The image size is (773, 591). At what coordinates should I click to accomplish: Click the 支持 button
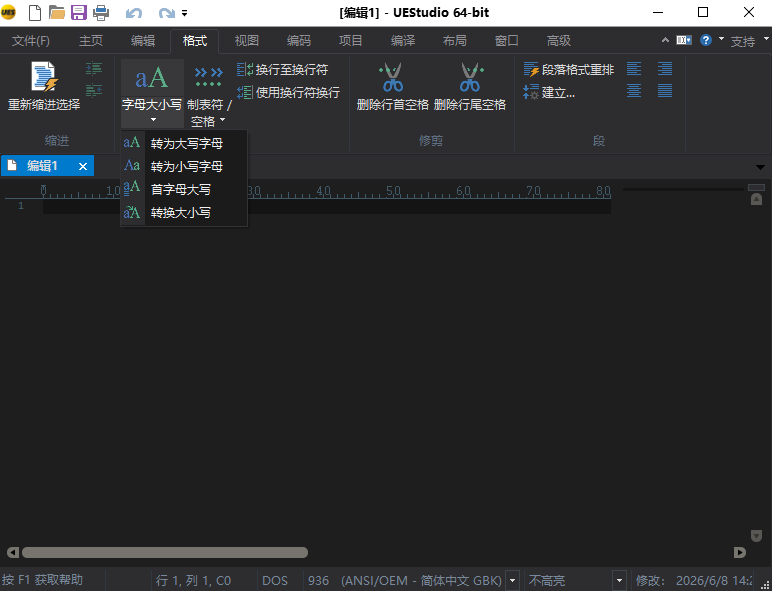(x=742, y=41)
